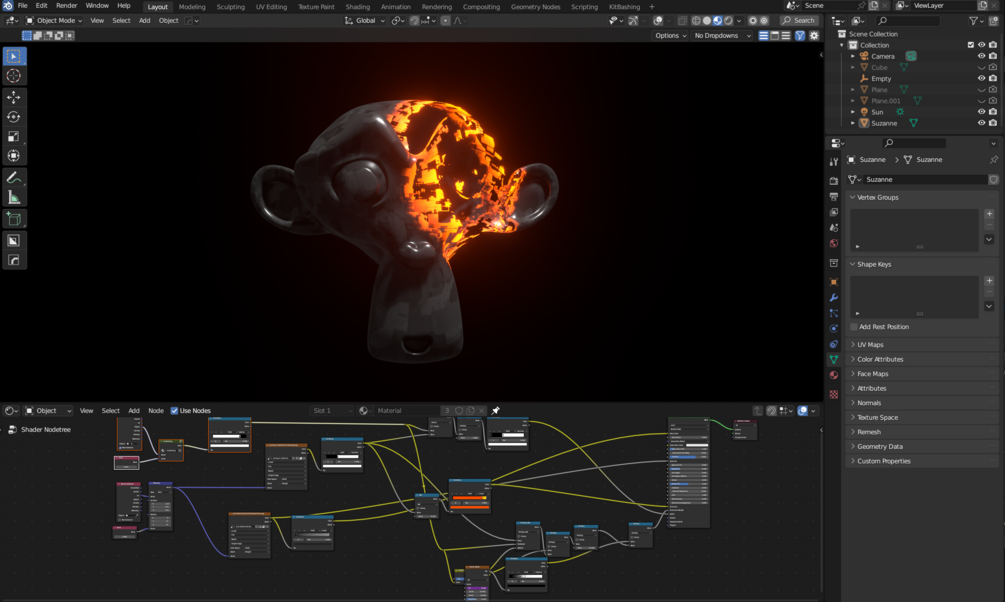Screen dimensions: 1005x602
Task: Select the 3D Cursor tool
Action: 13,76
